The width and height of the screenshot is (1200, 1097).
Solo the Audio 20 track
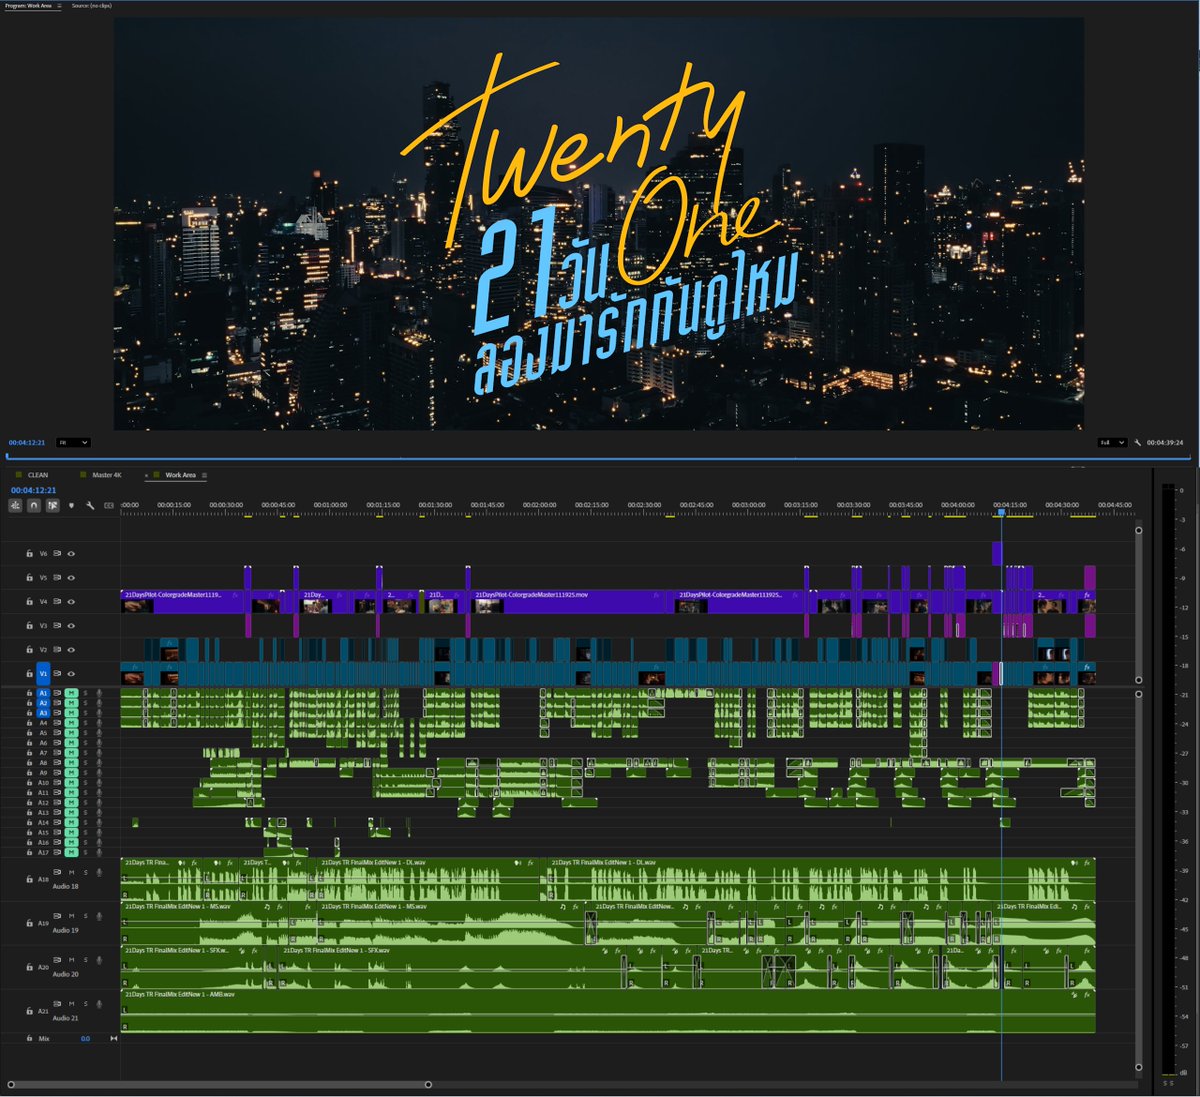click(86, 960)
